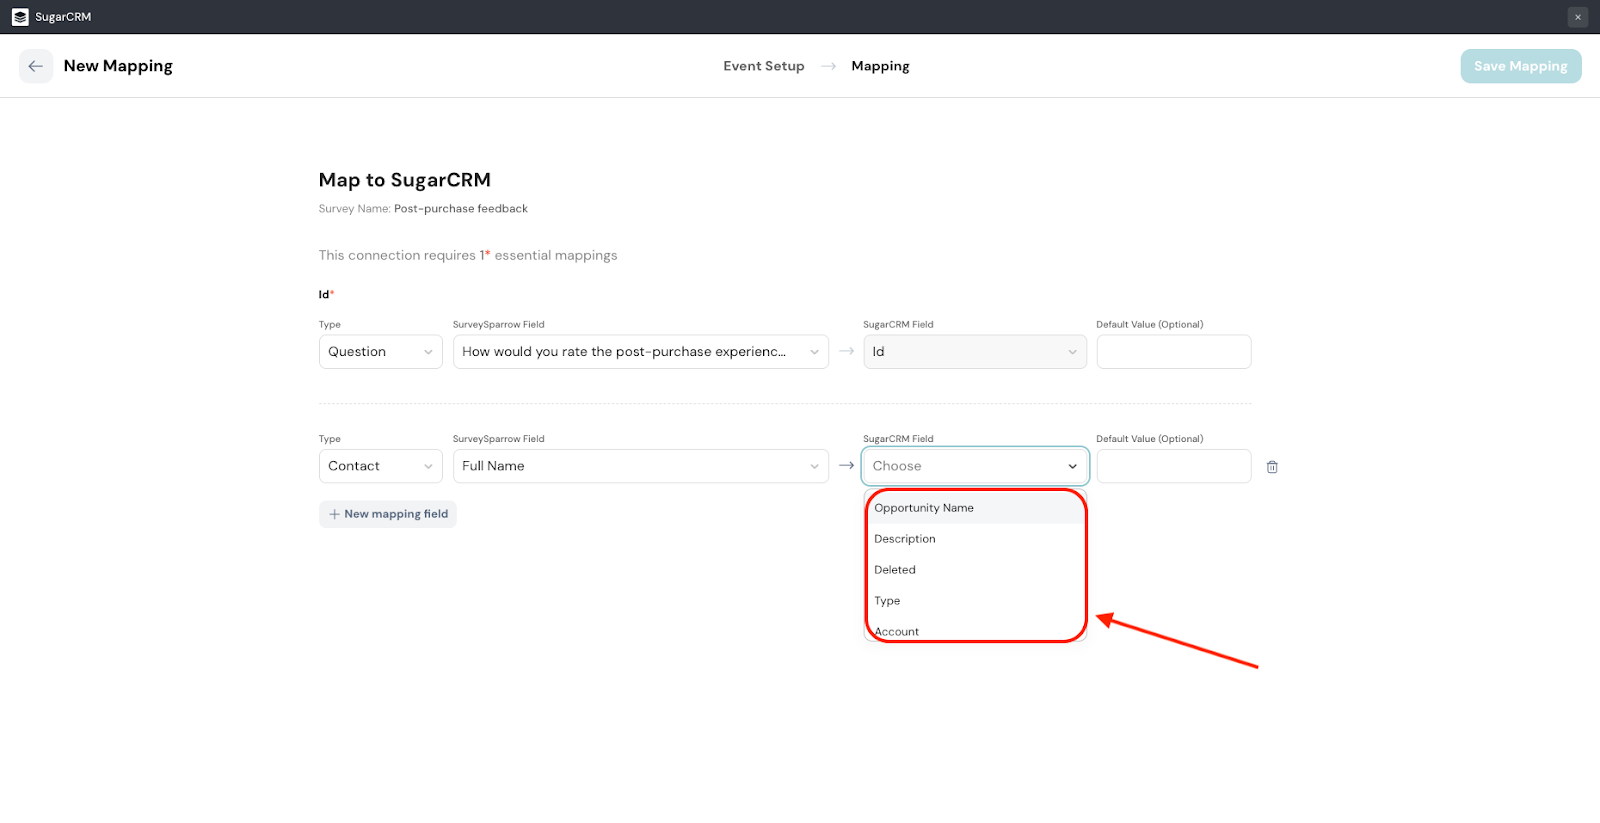
Task: Click the back arrow next to New Mapping
Action: (36, 66)
